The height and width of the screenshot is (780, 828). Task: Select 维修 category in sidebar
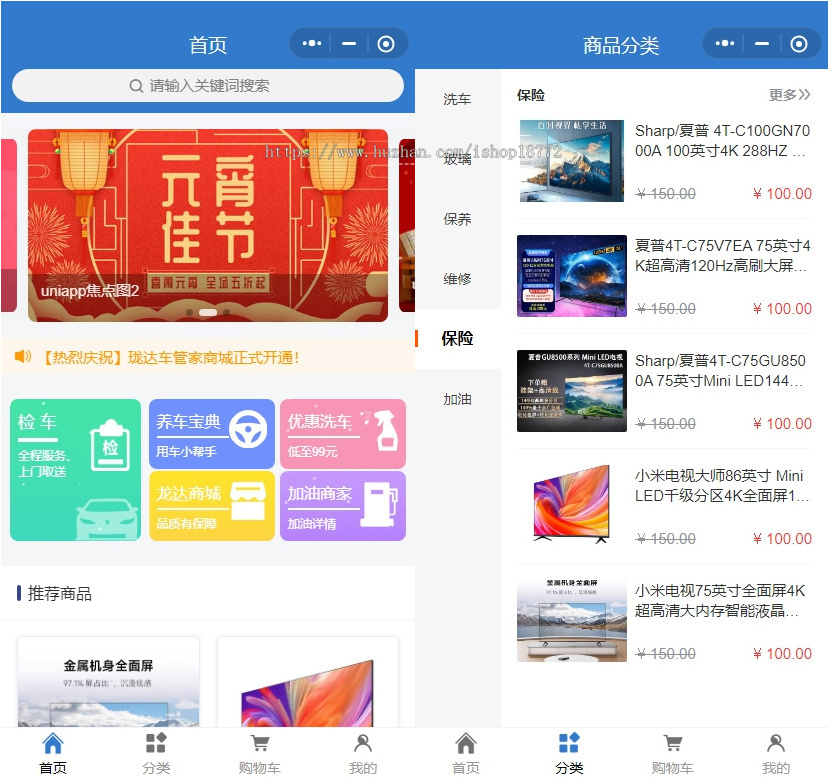pyautogui.click(x=457, y=279)
